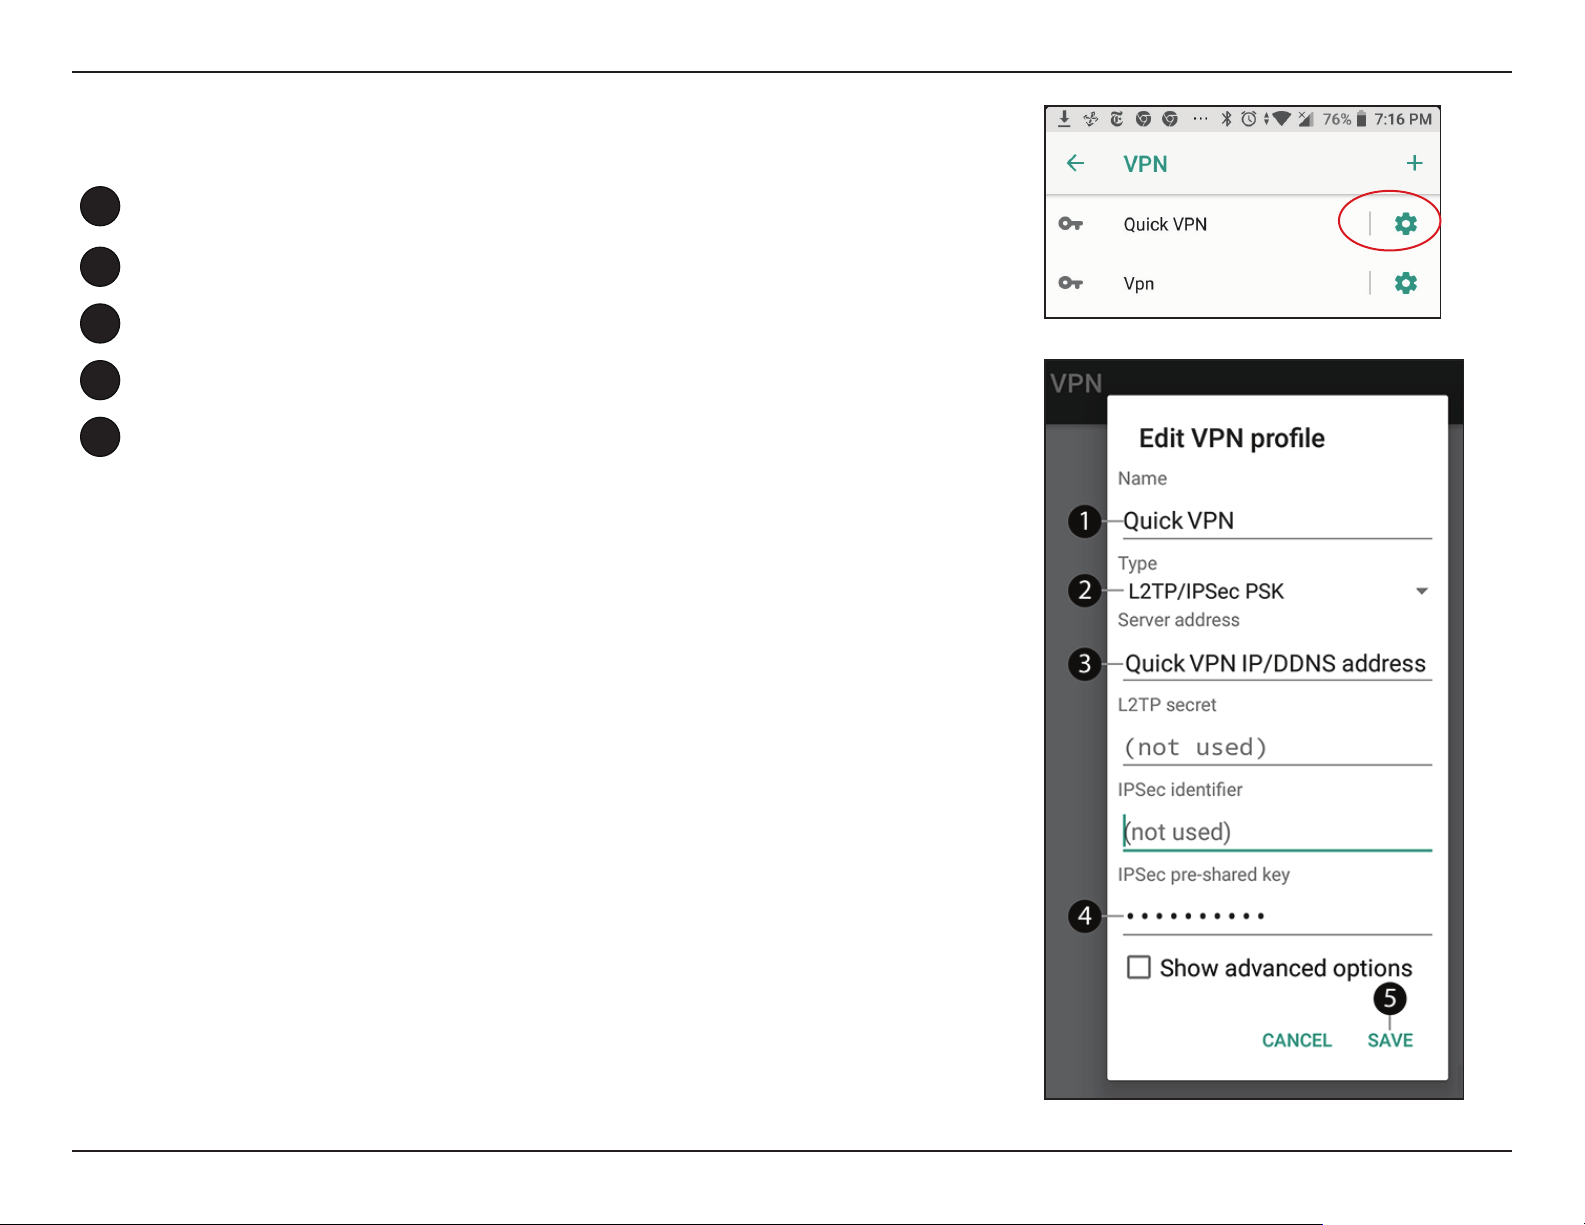Focus the L2TP secret field
This screenshot has height=1225, width=1585.
click(1277, 747)
